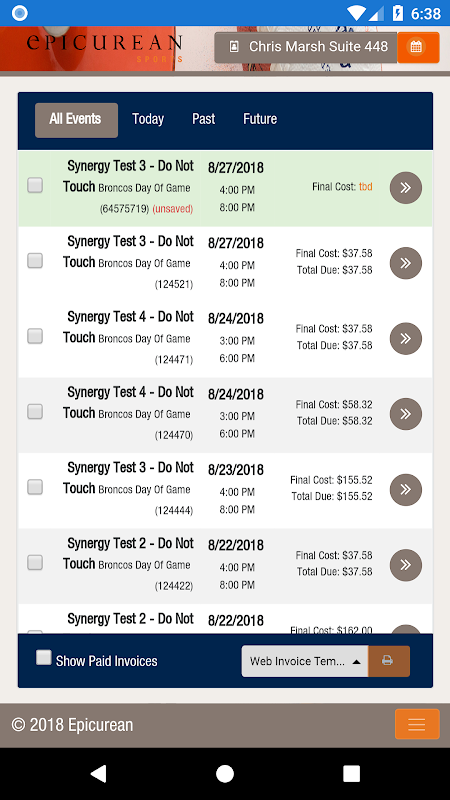Print invoices with the printer icon
Screen dimensions: 450x800
[x=389, y=661]
